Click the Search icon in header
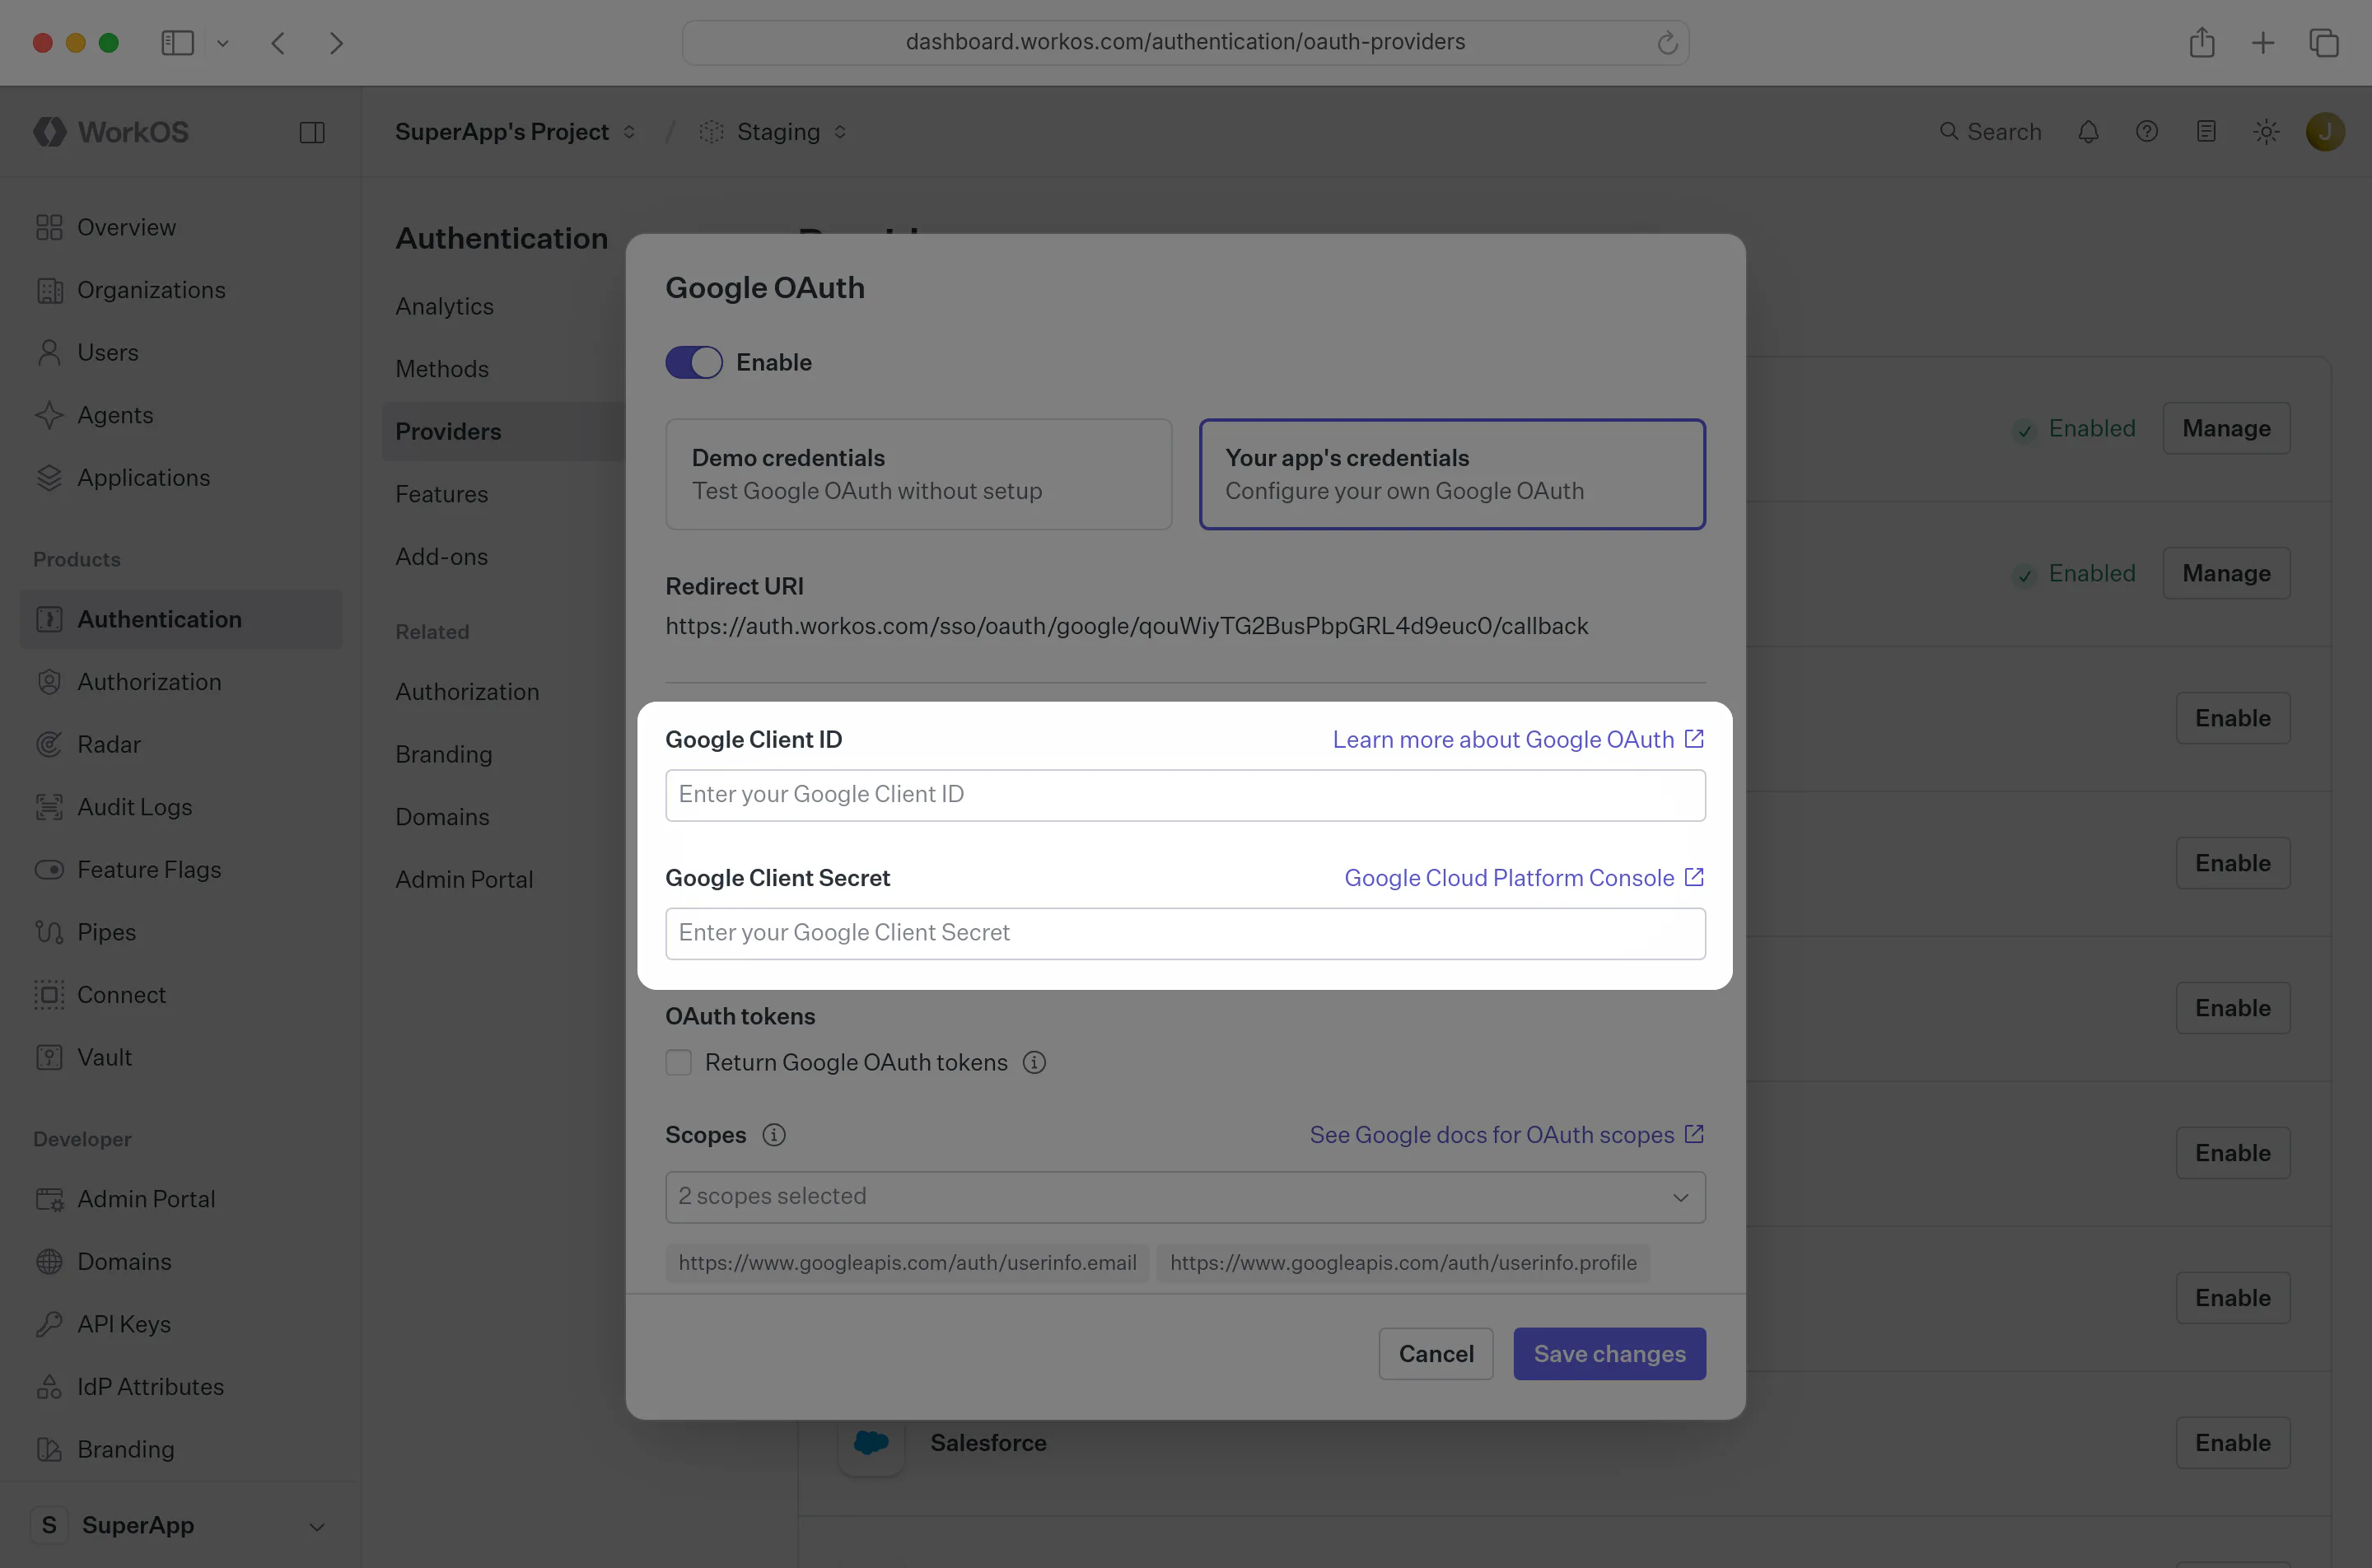 pyautogui.click(x=1949, y=132)
